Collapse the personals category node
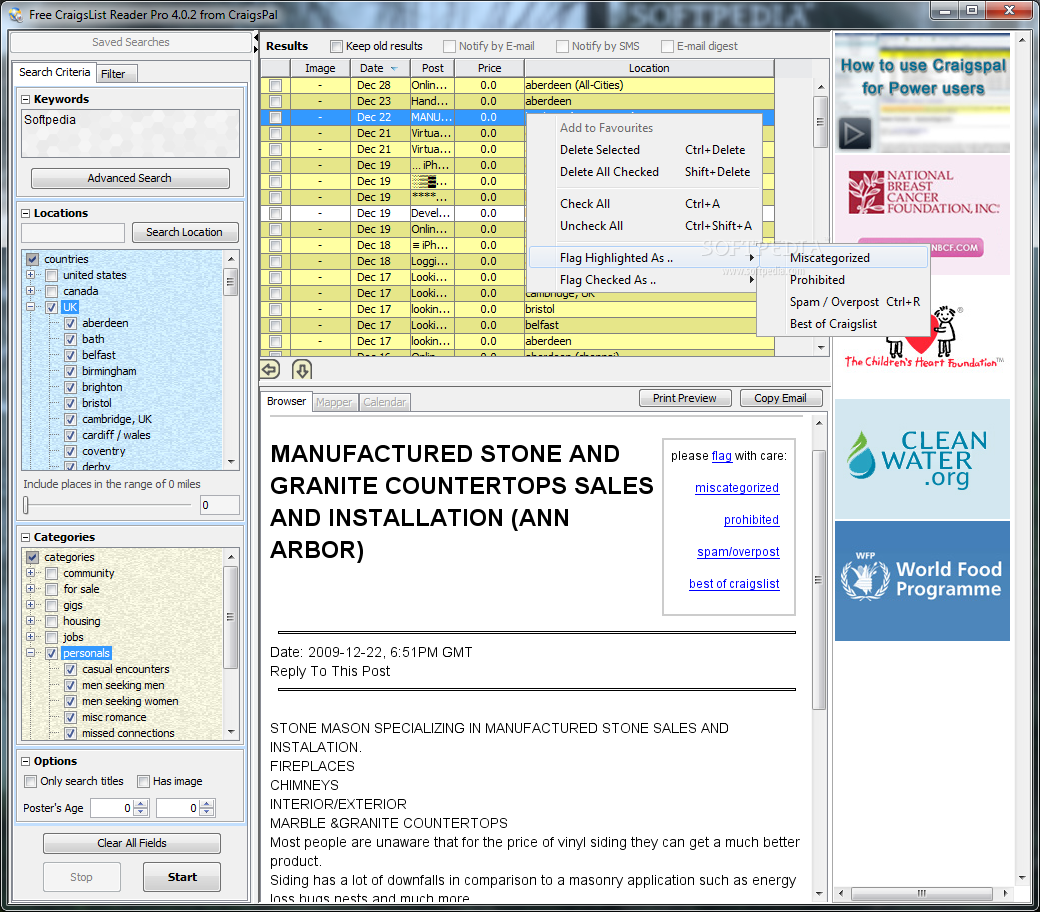The width and height of the screenshot is (1040, 912). (31, 653)
